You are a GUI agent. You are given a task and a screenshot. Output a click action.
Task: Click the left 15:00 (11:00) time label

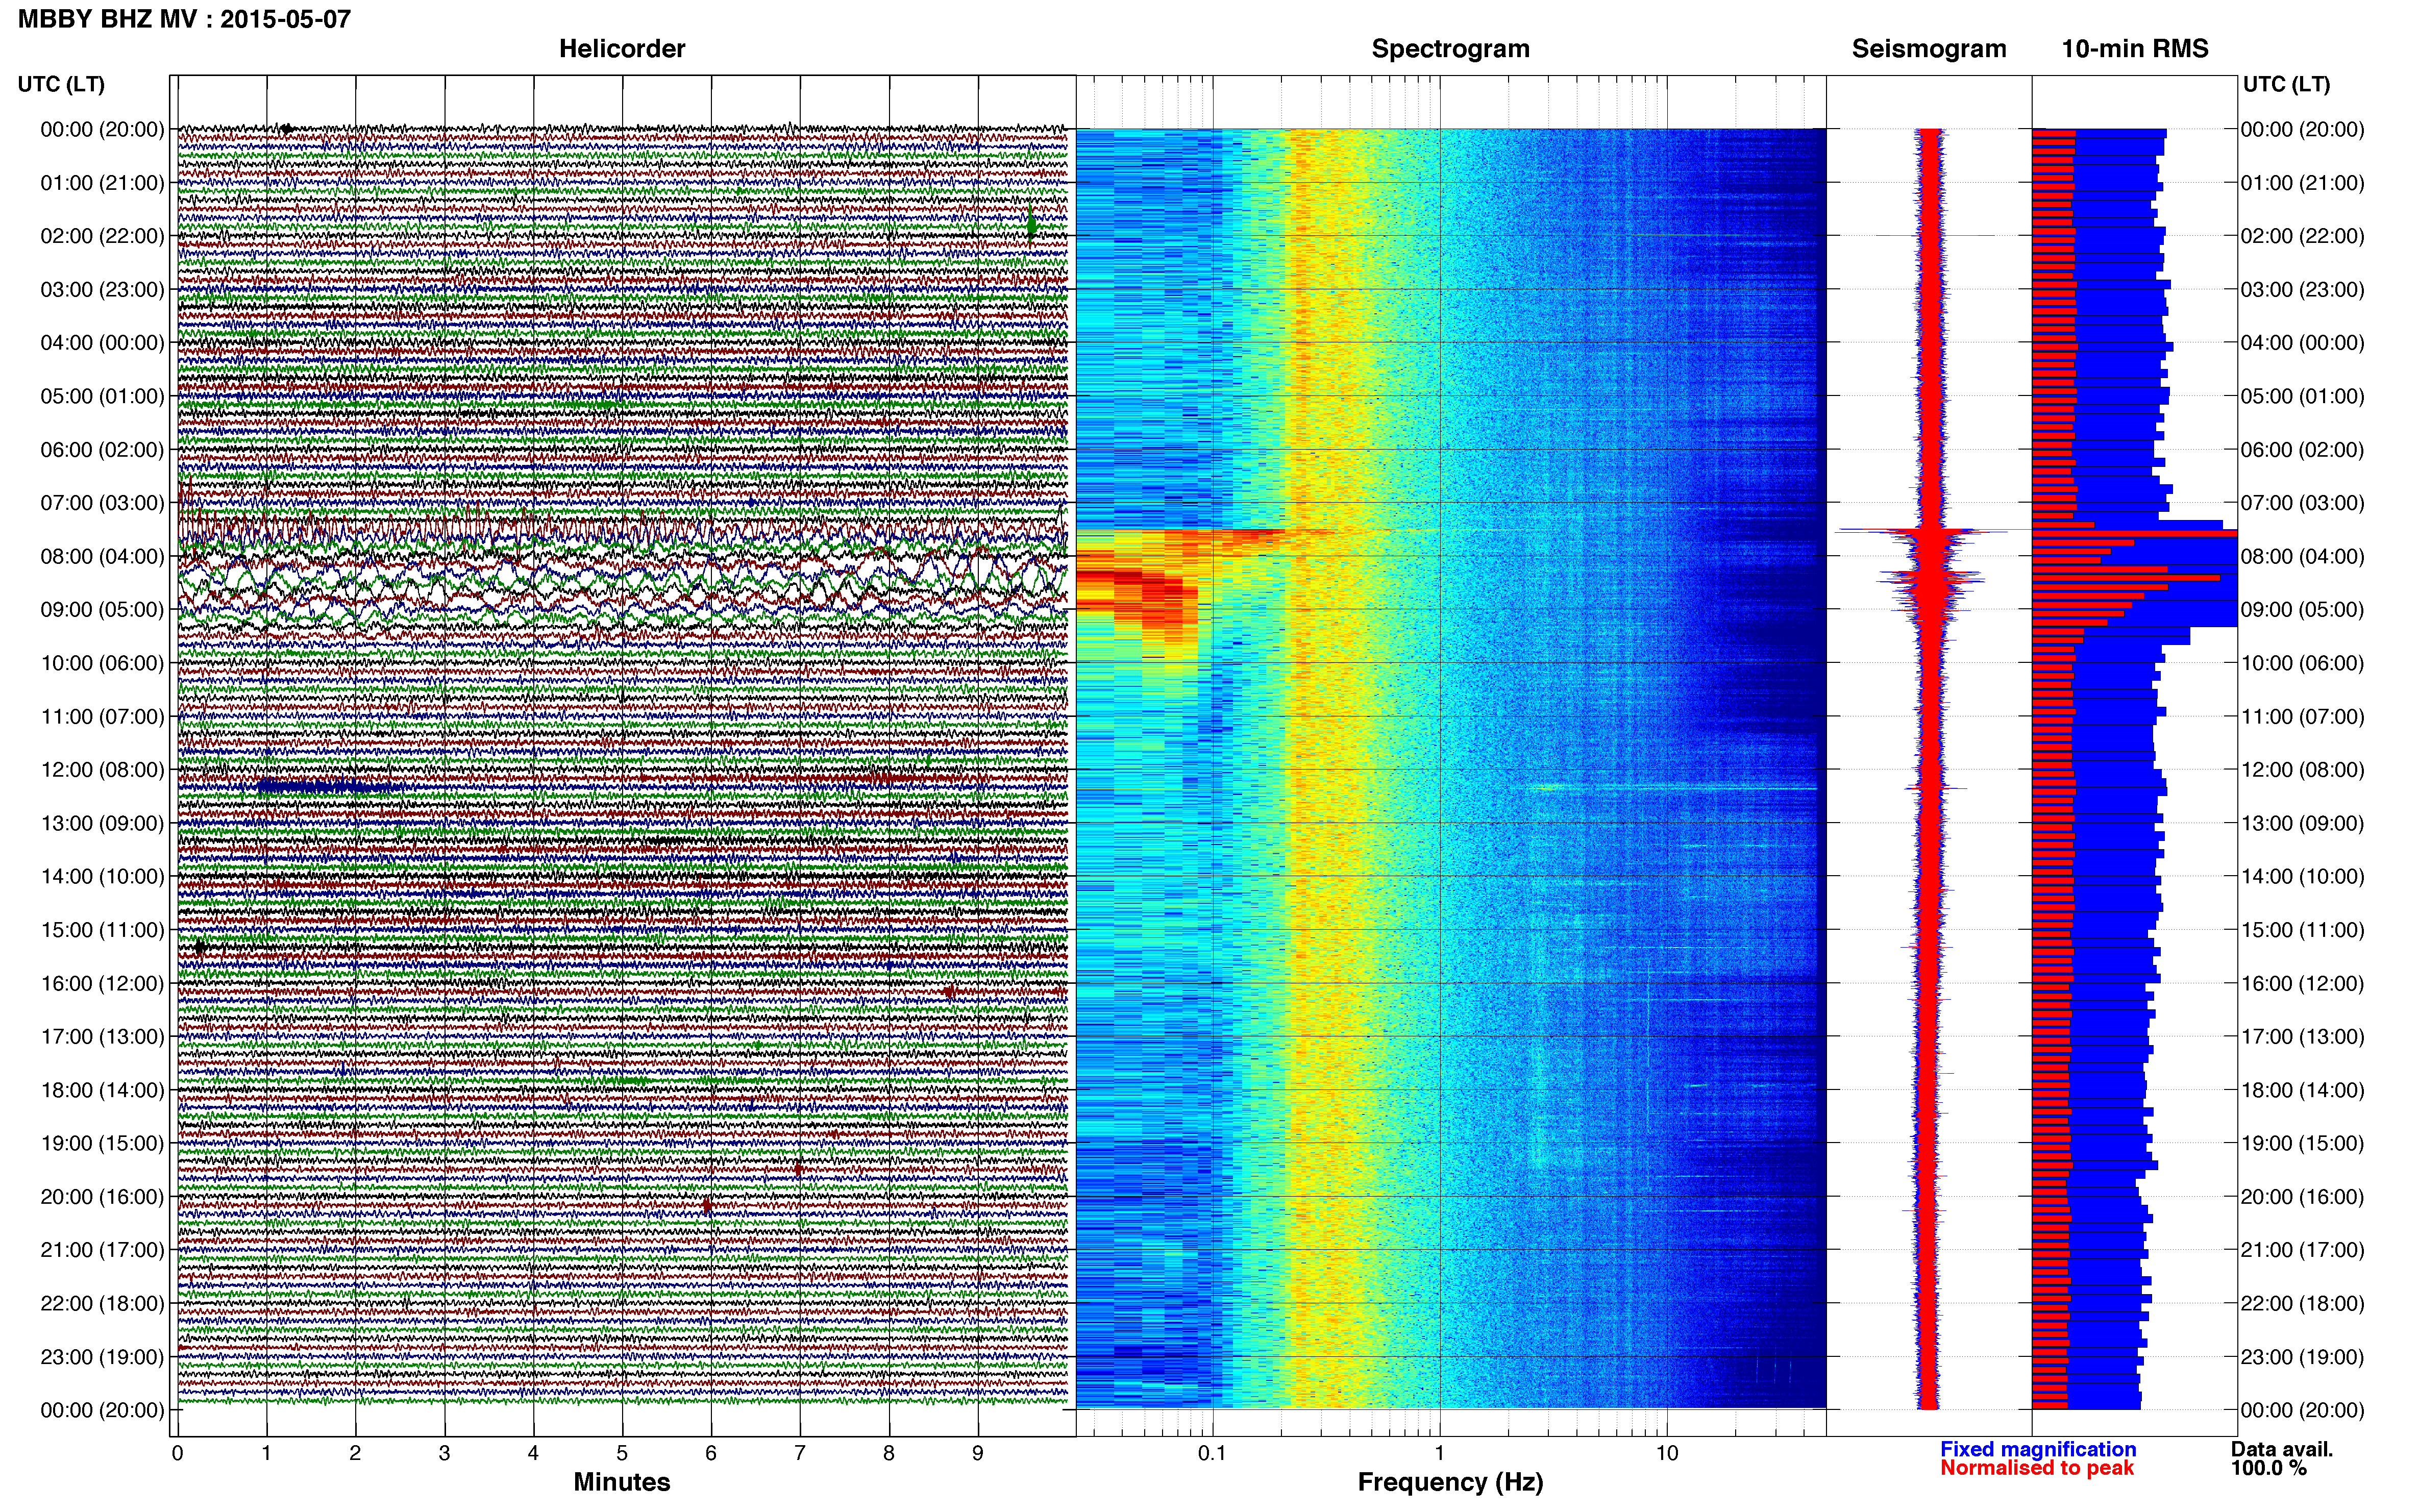pos(102,930)
